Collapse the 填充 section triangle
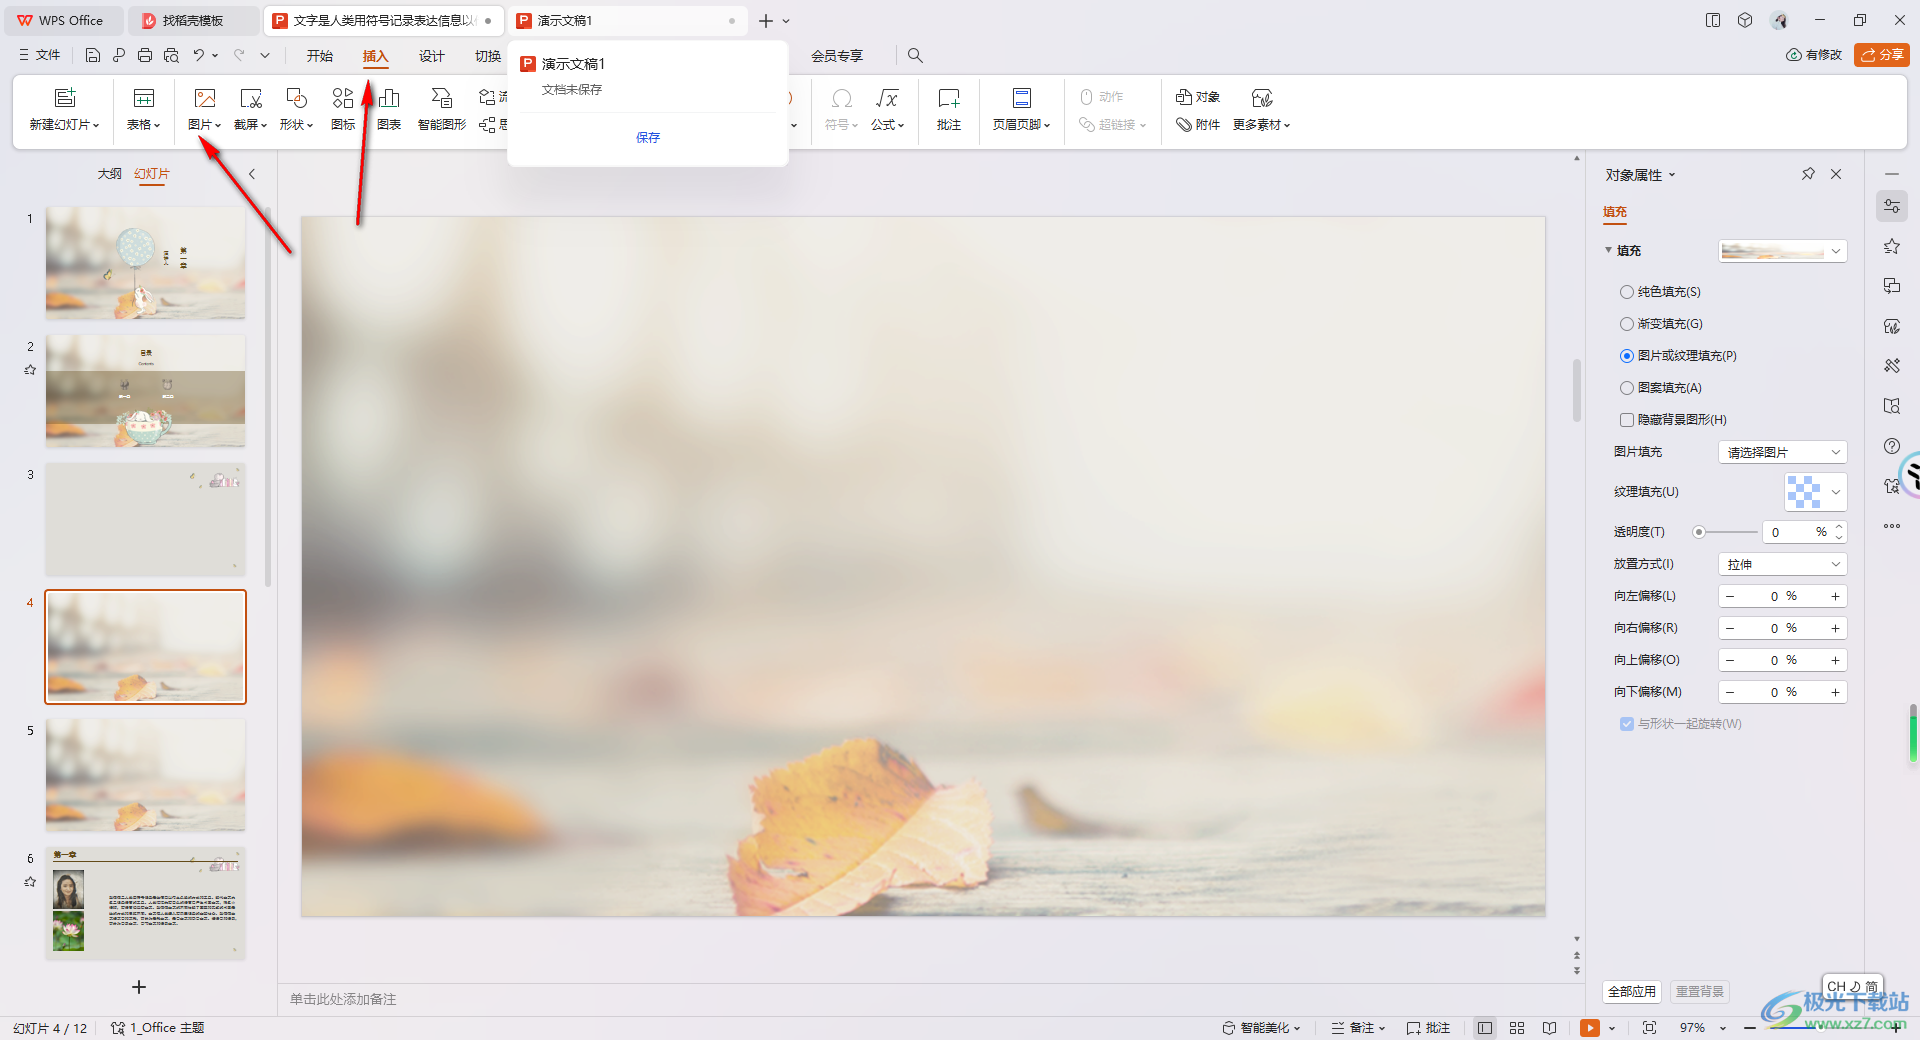 click(x=1608, y=251)
